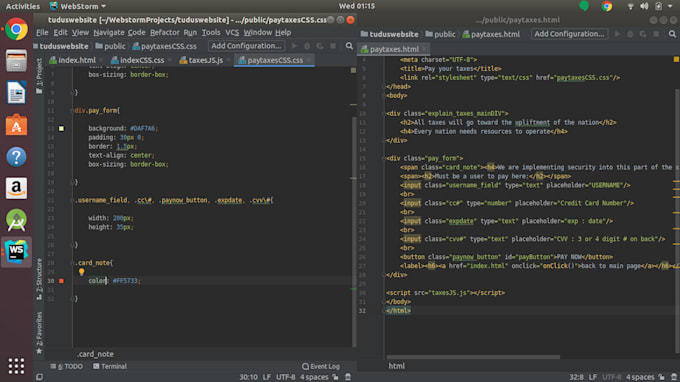
Task: Select the paytaxes.html tab in right window
Action: point(393,49)
